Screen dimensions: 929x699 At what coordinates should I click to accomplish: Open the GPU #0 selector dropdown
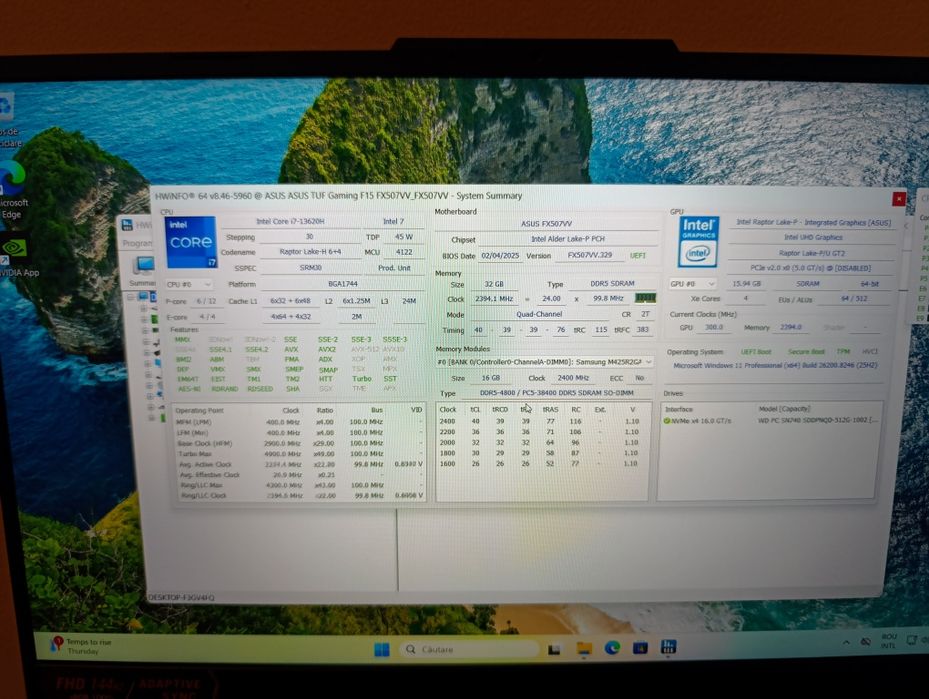click(x=693, y=284)
